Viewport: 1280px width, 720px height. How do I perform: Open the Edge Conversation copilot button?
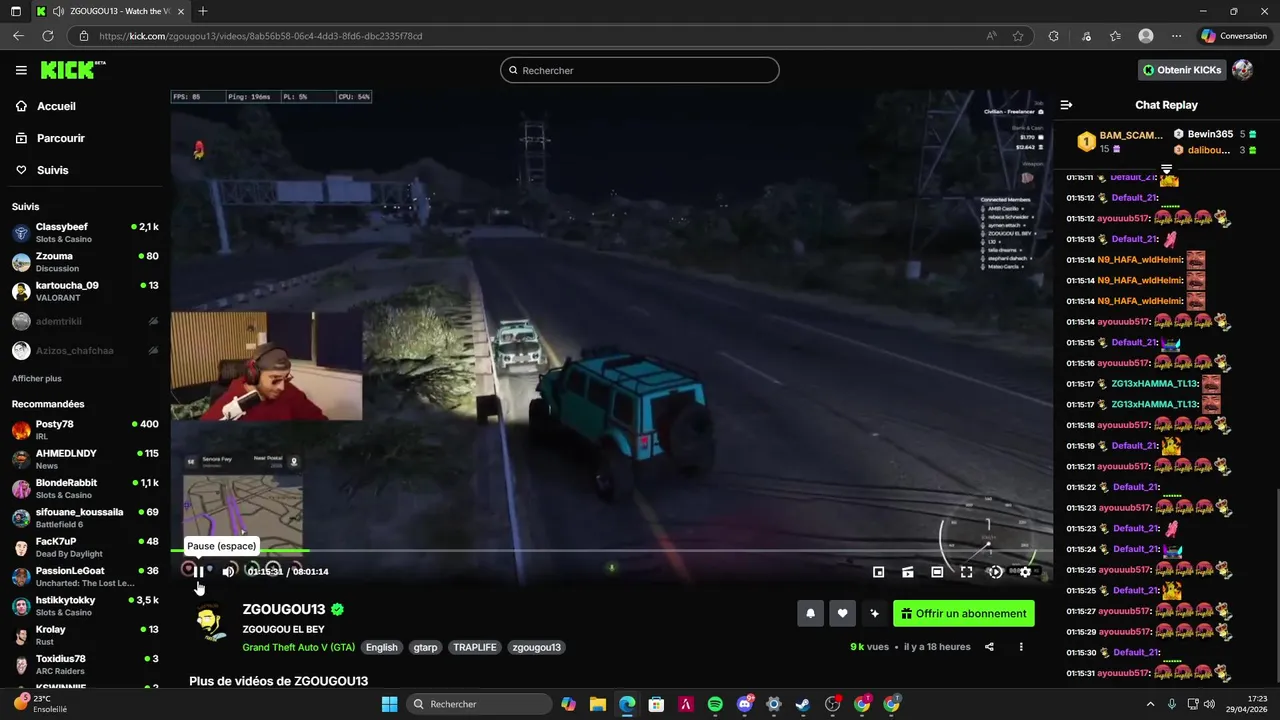[1235, 36]
